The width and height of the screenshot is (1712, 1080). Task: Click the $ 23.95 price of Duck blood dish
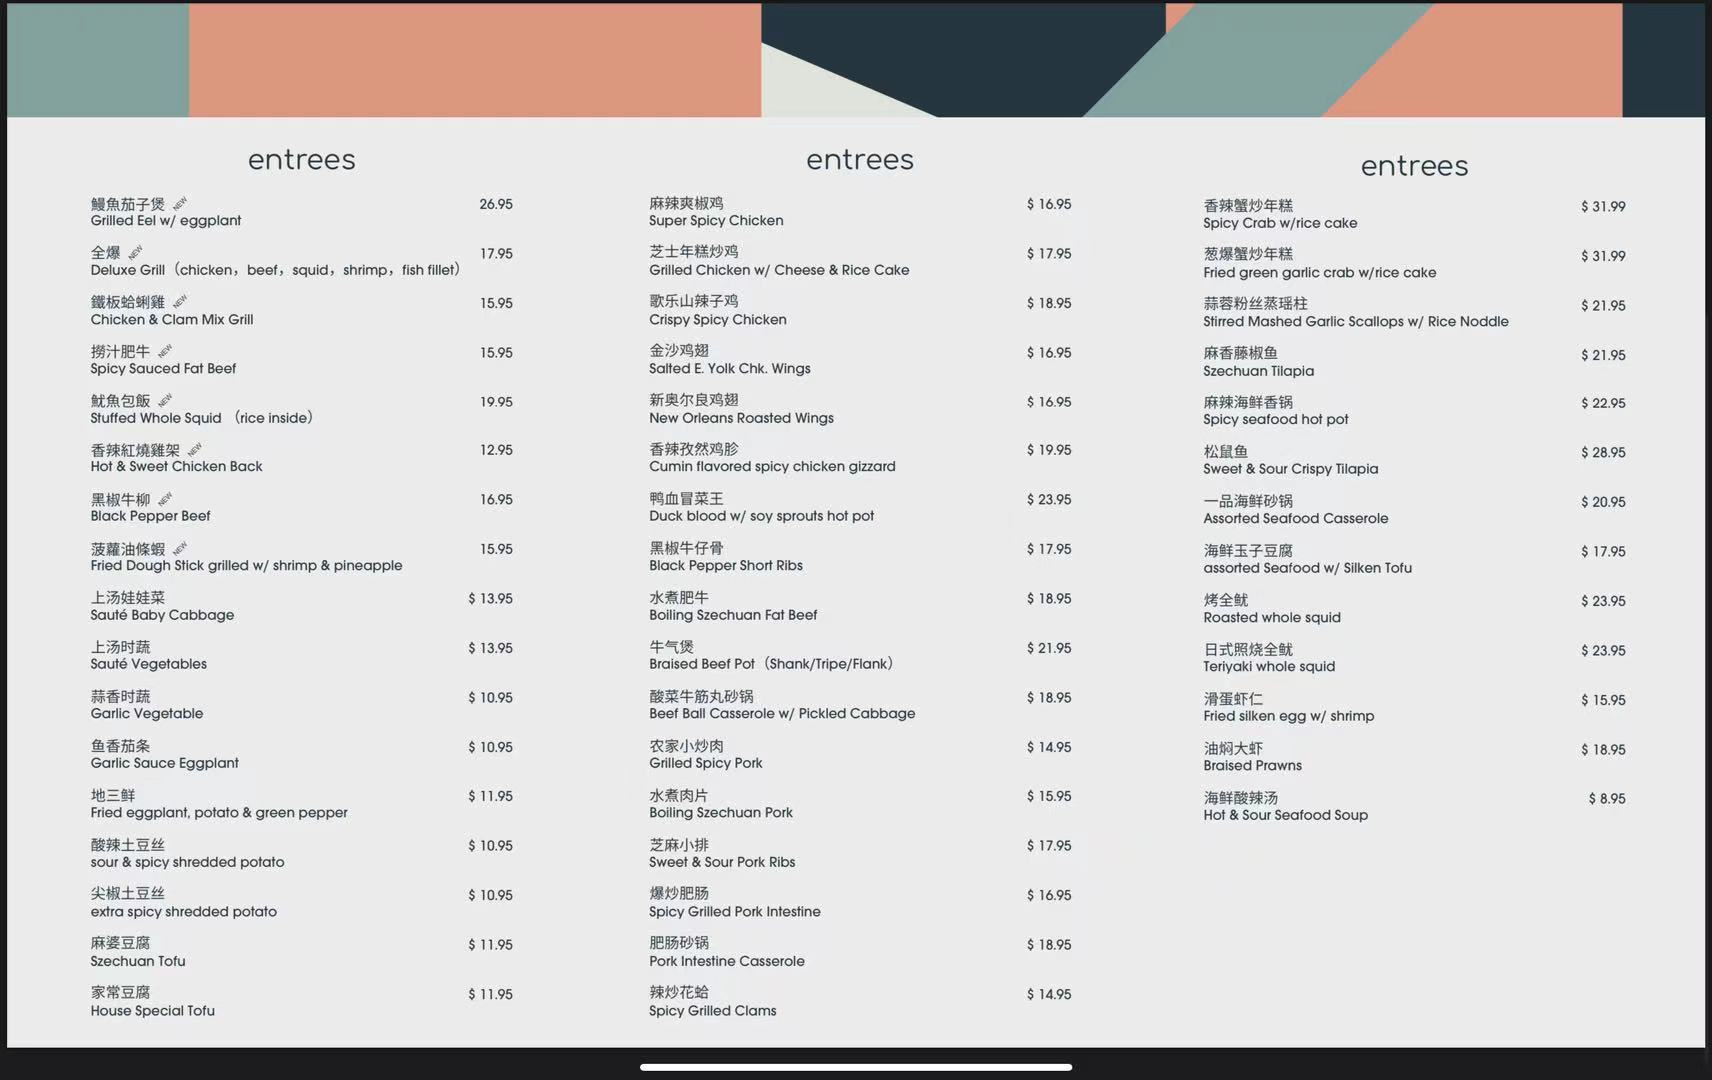[1048, 500]
